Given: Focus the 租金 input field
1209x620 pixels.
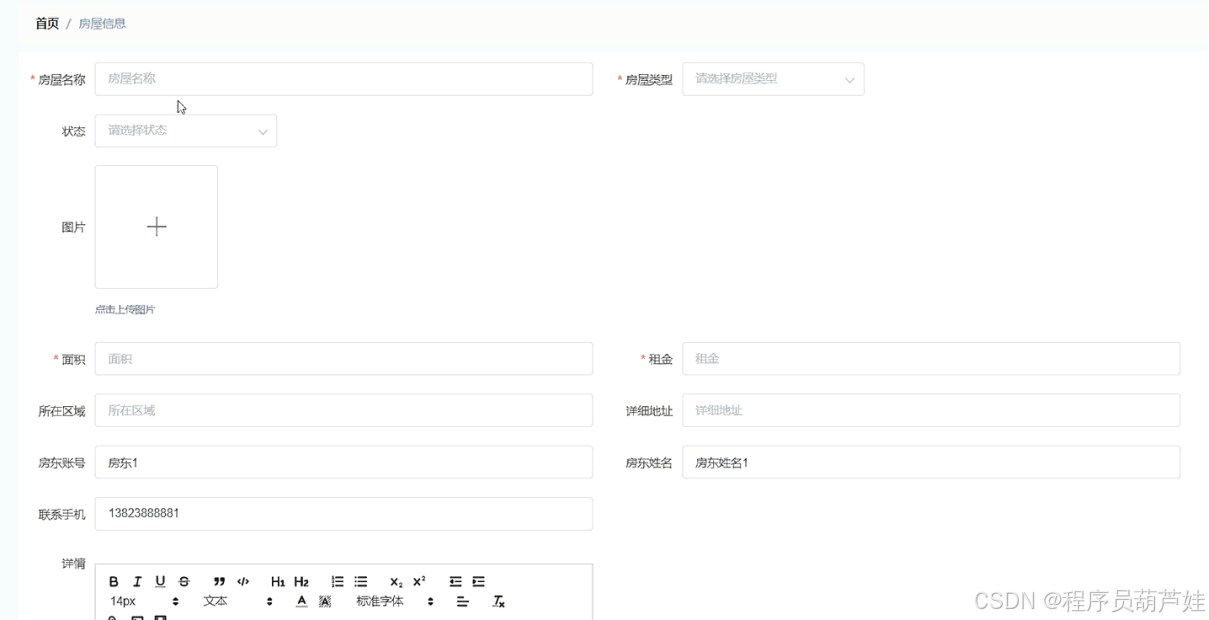Looking at the screenshot, I should click(931, 359).
